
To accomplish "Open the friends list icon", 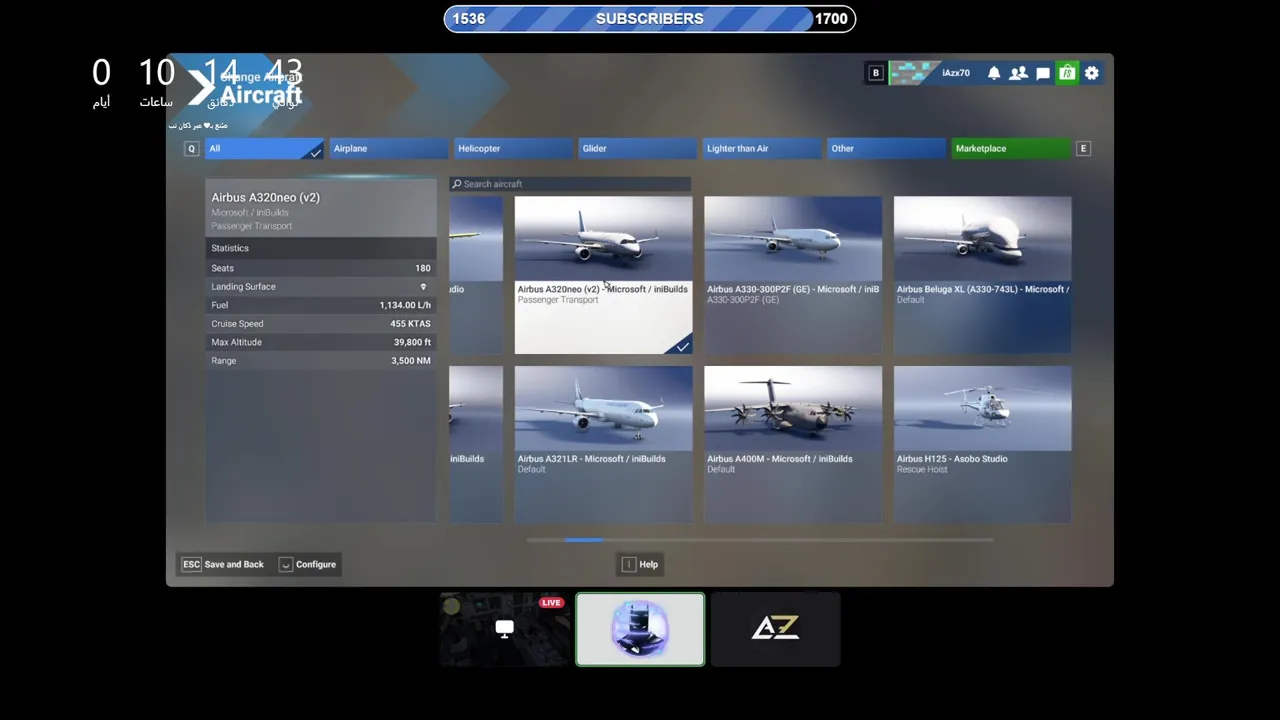I will [x=1018, y=73].
